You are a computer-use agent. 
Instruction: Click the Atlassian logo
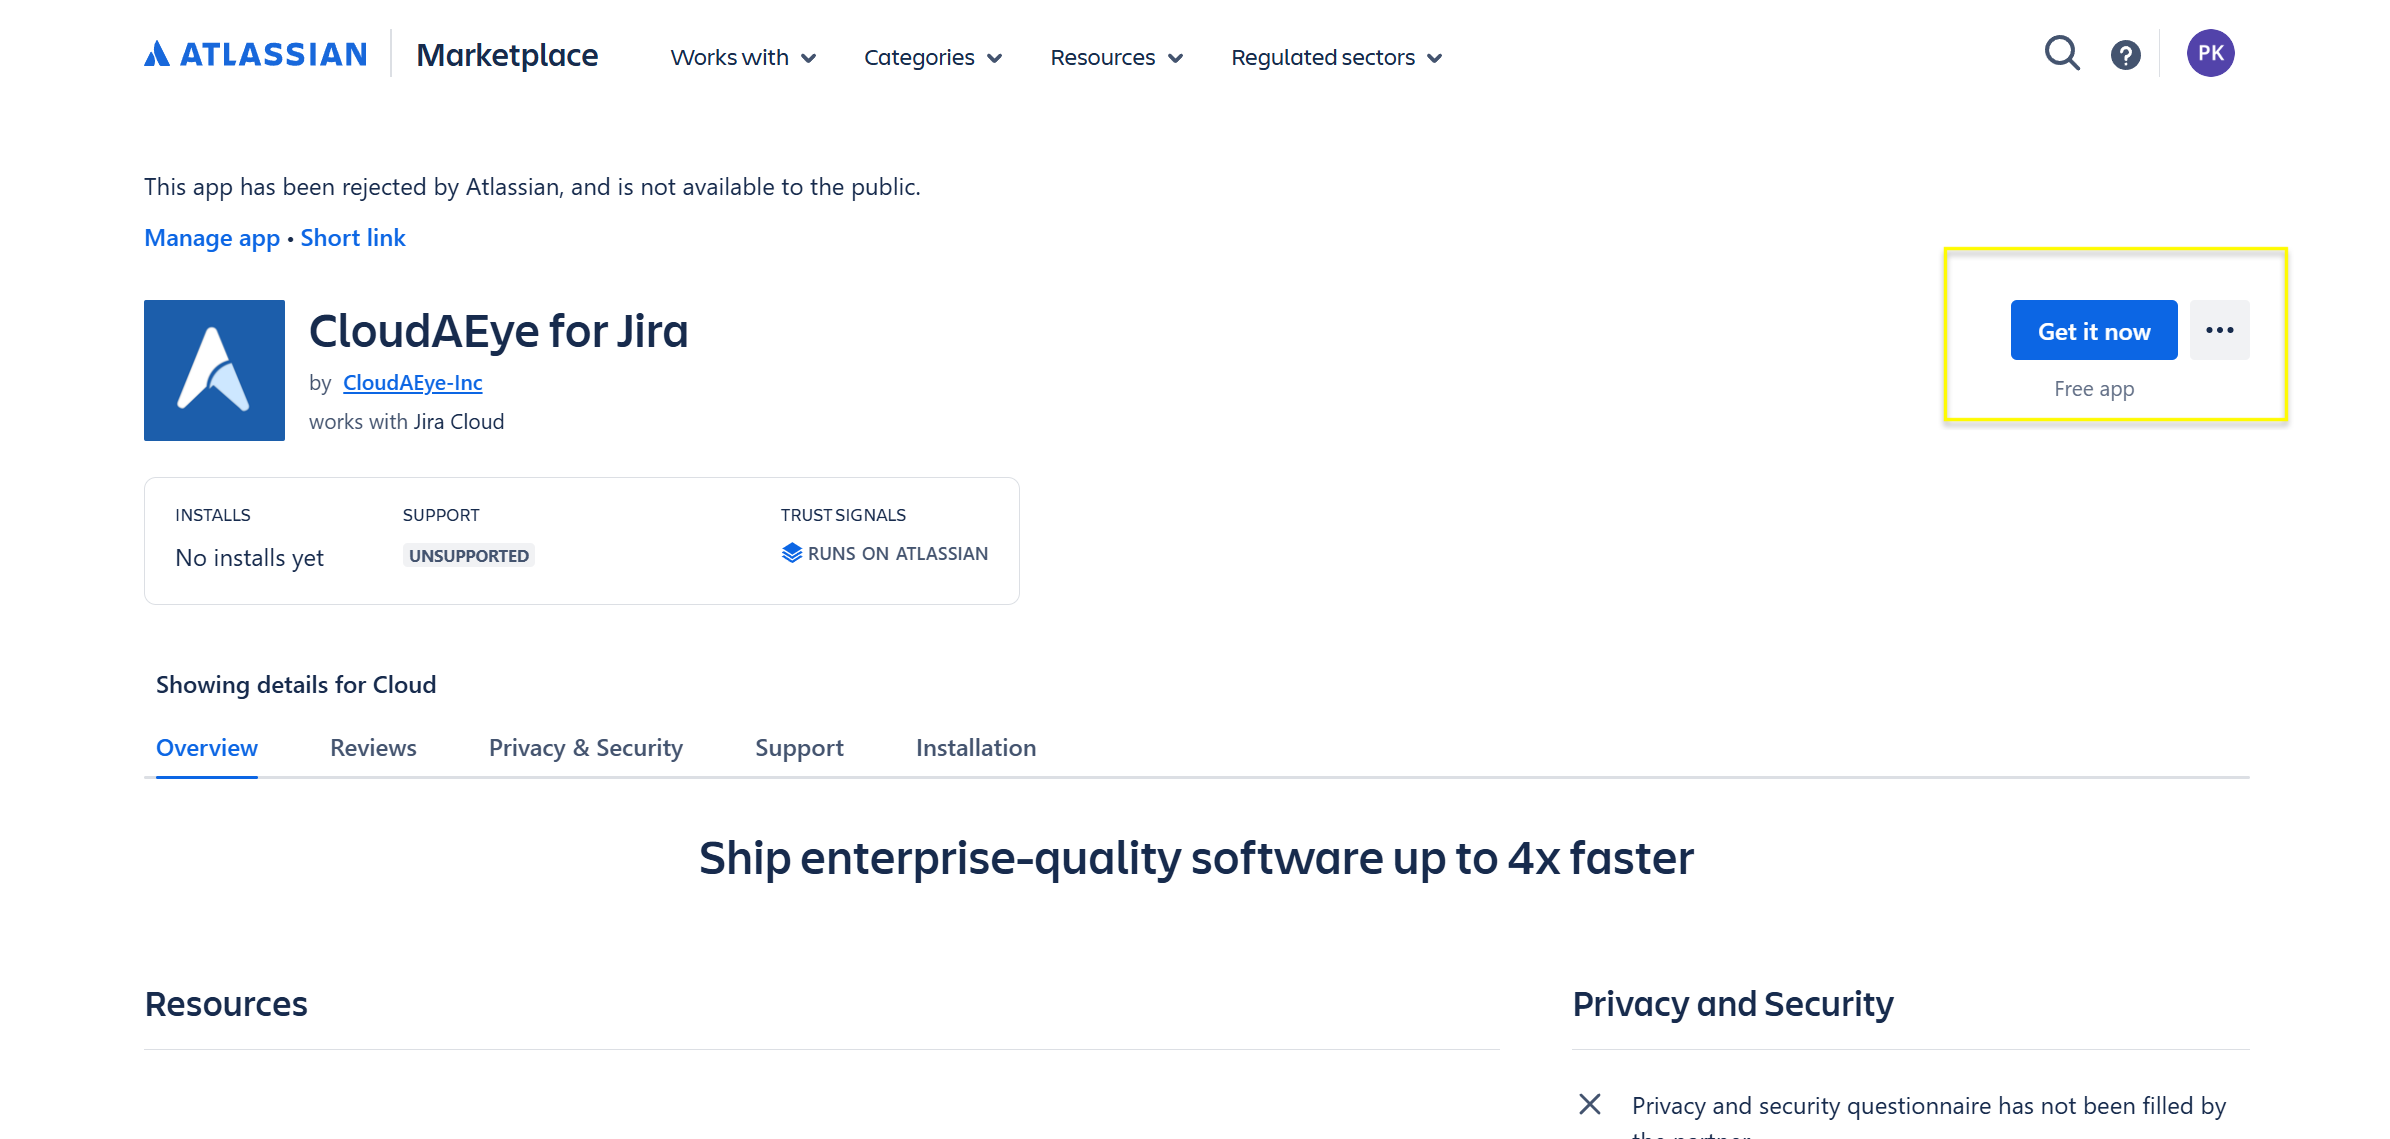tap(256, 54)
